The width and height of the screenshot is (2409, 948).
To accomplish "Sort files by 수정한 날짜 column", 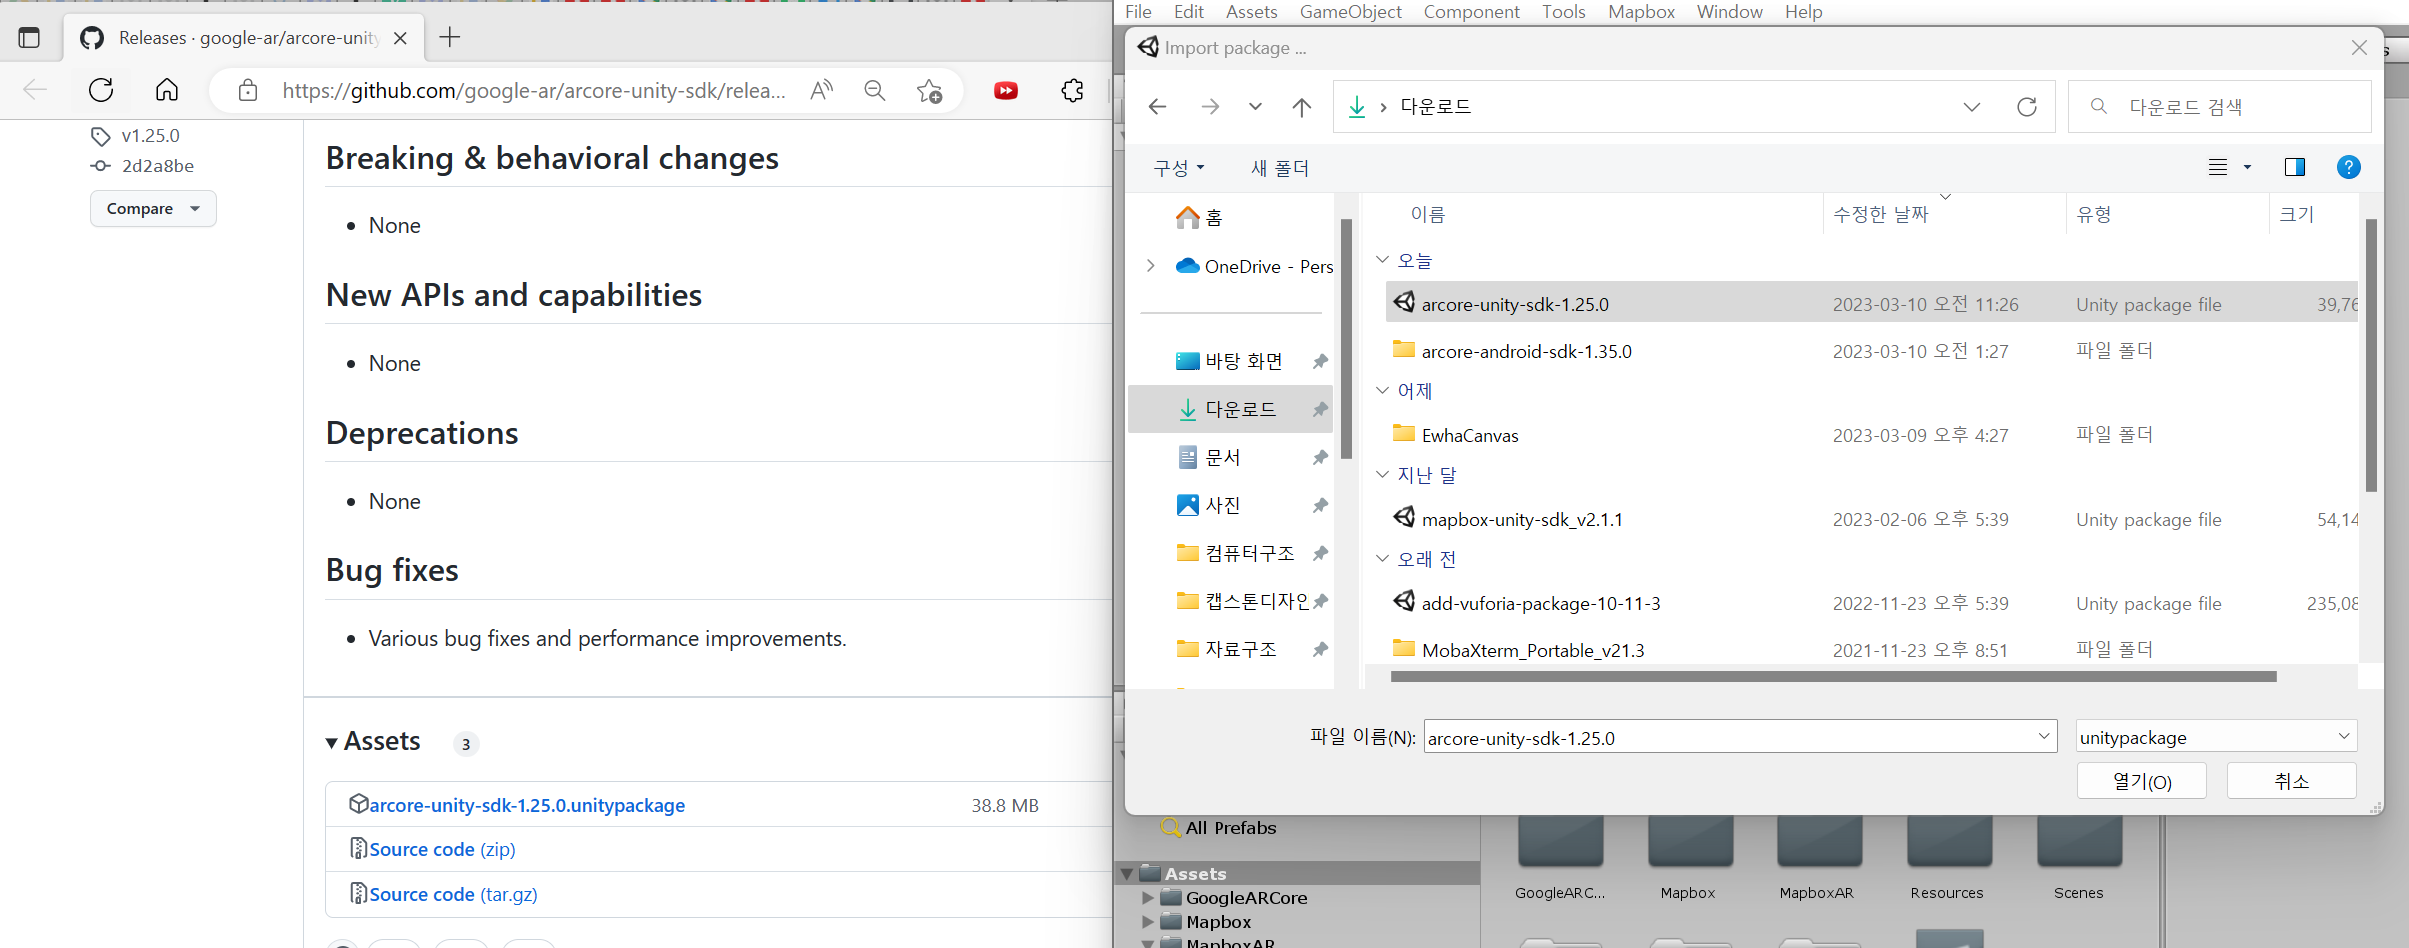I will [x=1880, y=214].
